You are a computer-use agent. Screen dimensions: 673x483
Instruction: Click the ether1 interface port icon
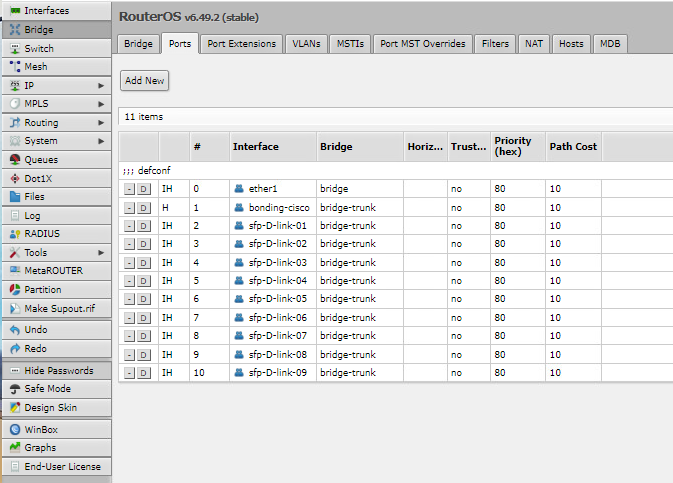click(x=239, y=188)
